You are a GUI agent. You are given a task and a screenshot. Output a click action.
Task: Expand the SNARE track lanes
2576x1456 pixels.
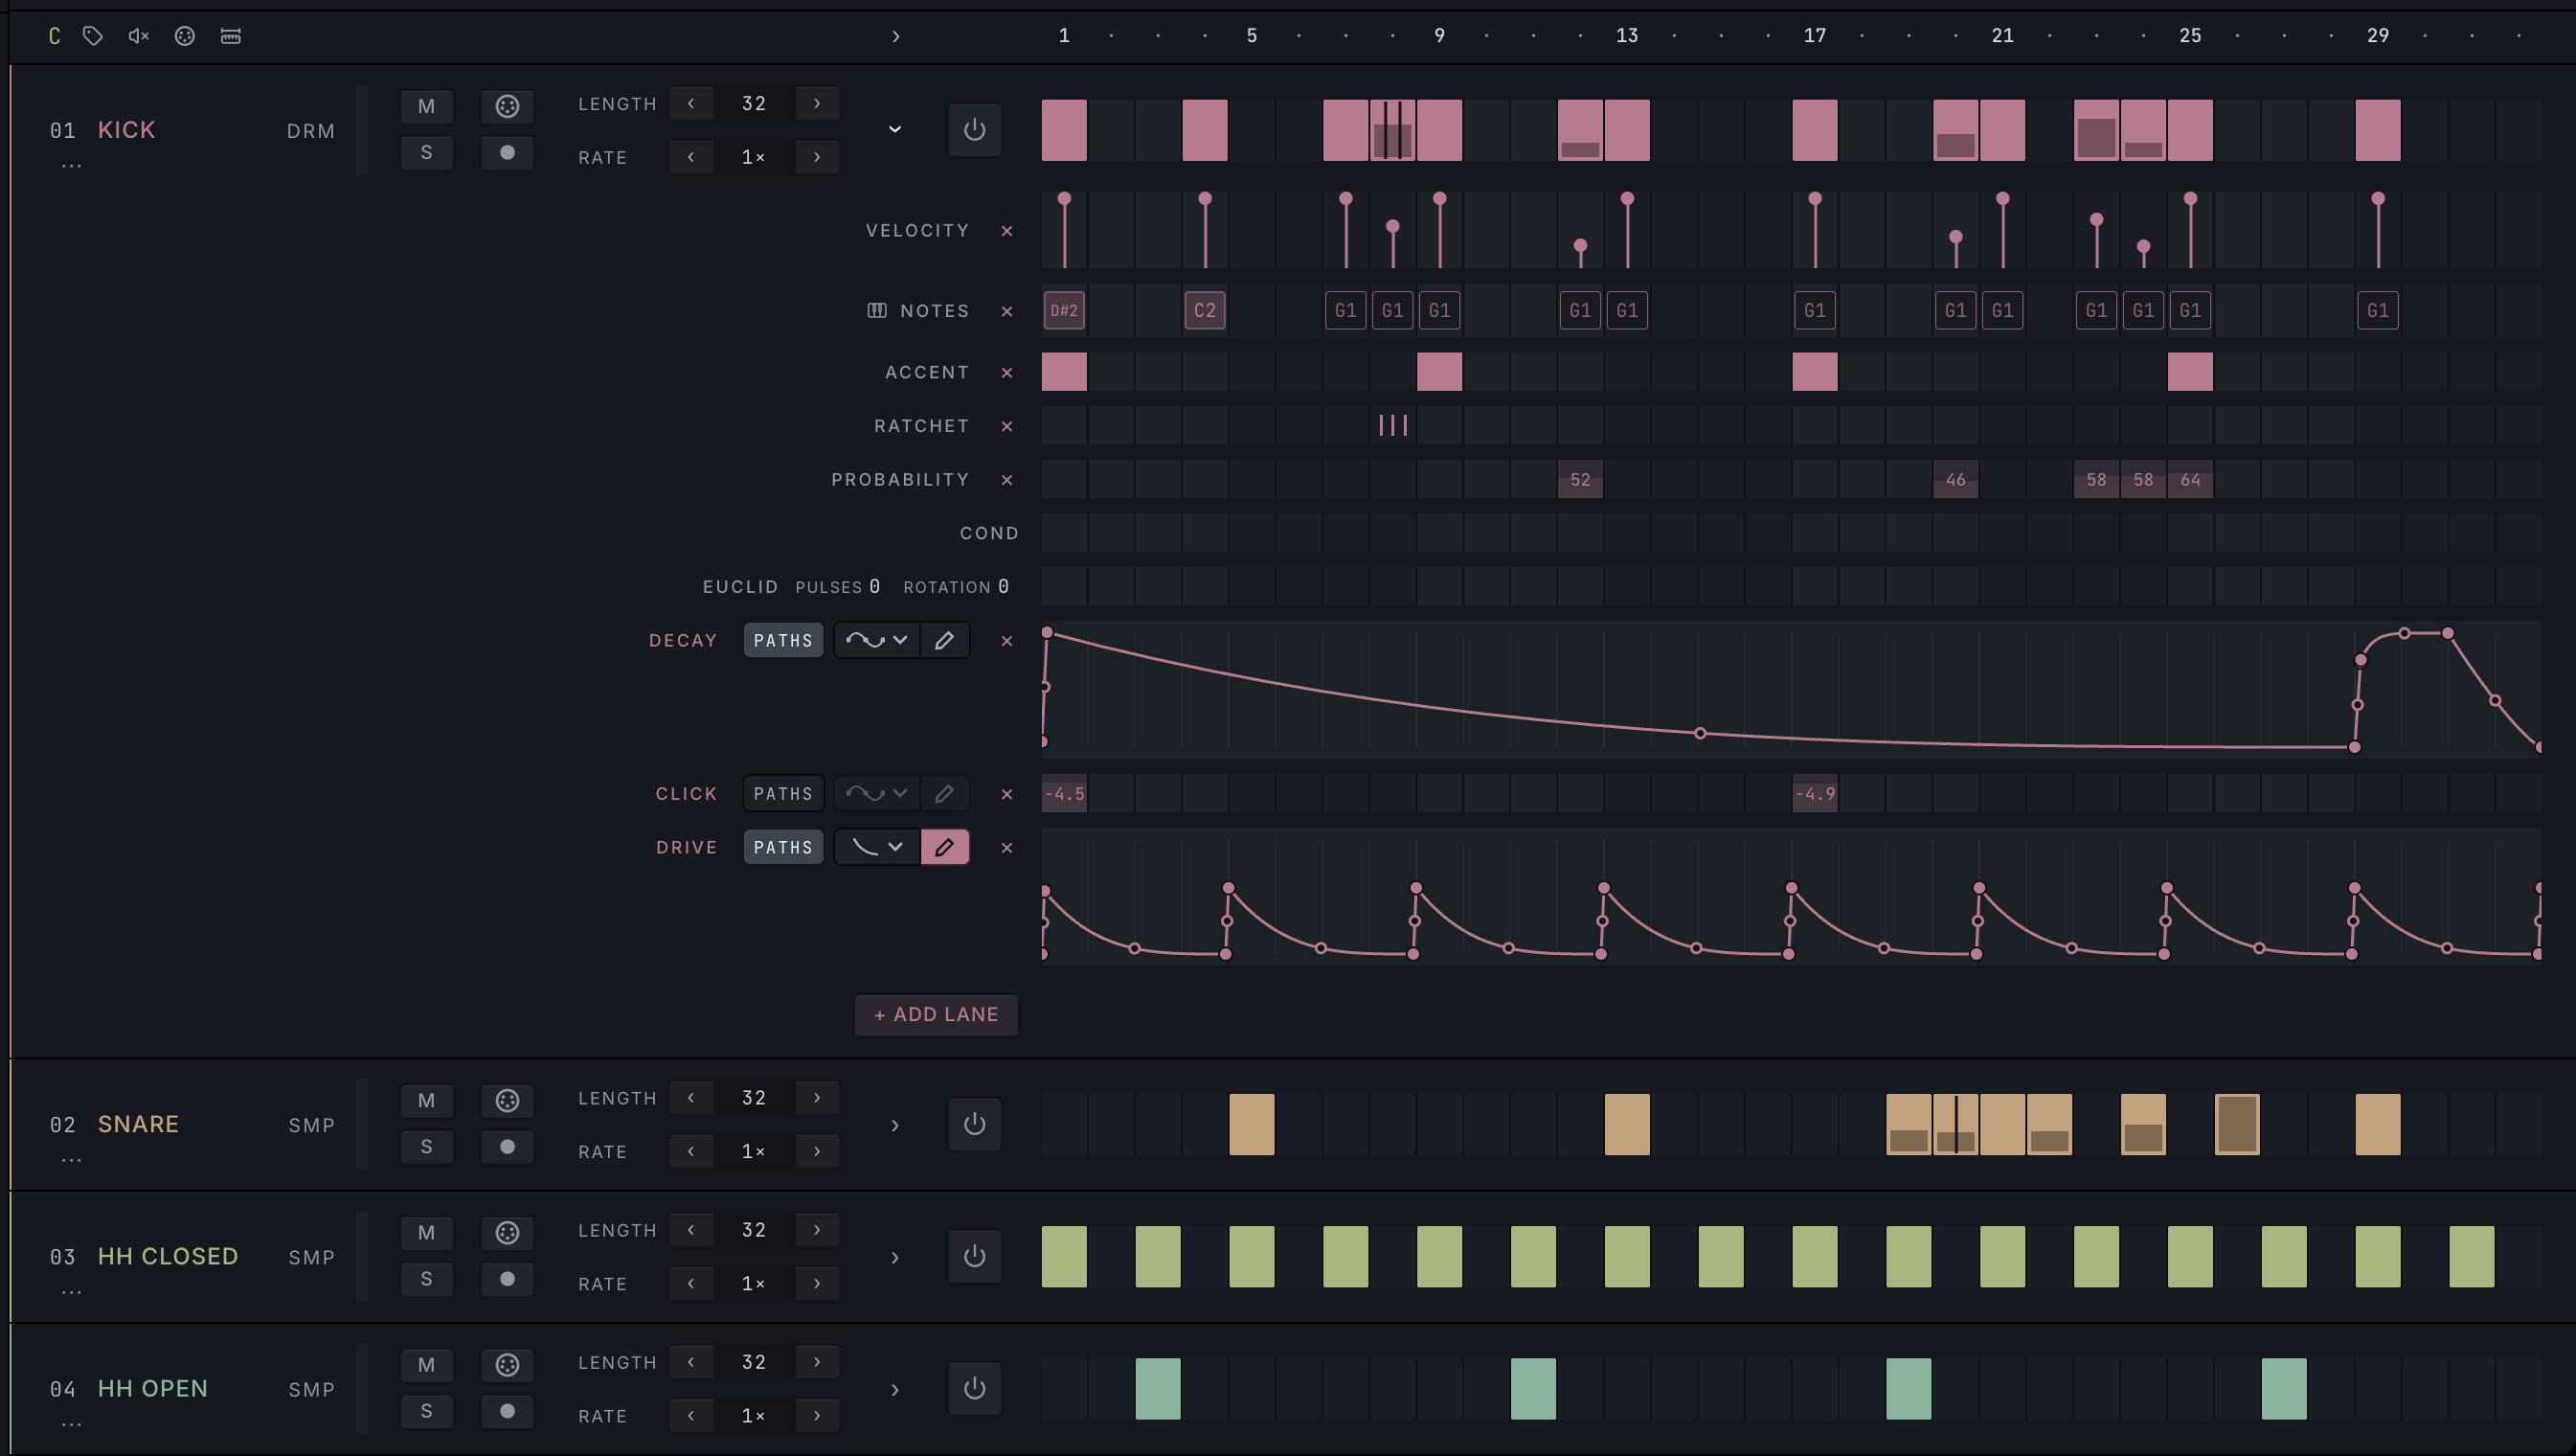[x=895, y=1125]
